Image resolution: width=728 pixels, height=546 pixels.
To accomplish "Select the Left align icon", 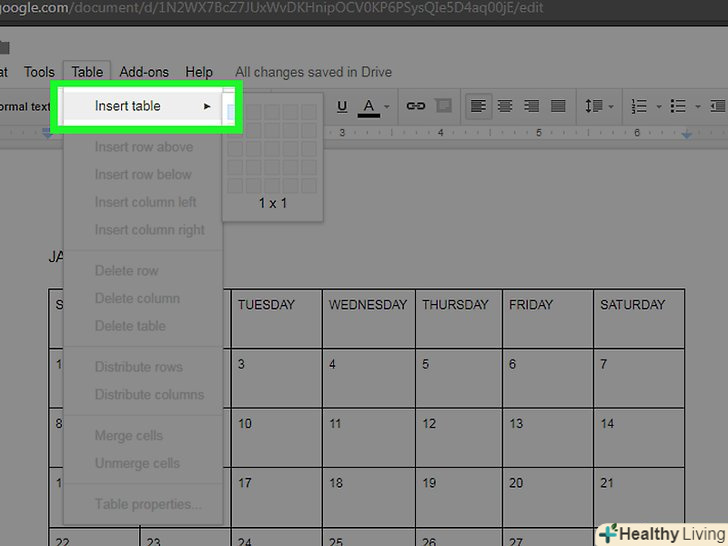I will pyautogui.click(x=478, y=106).
